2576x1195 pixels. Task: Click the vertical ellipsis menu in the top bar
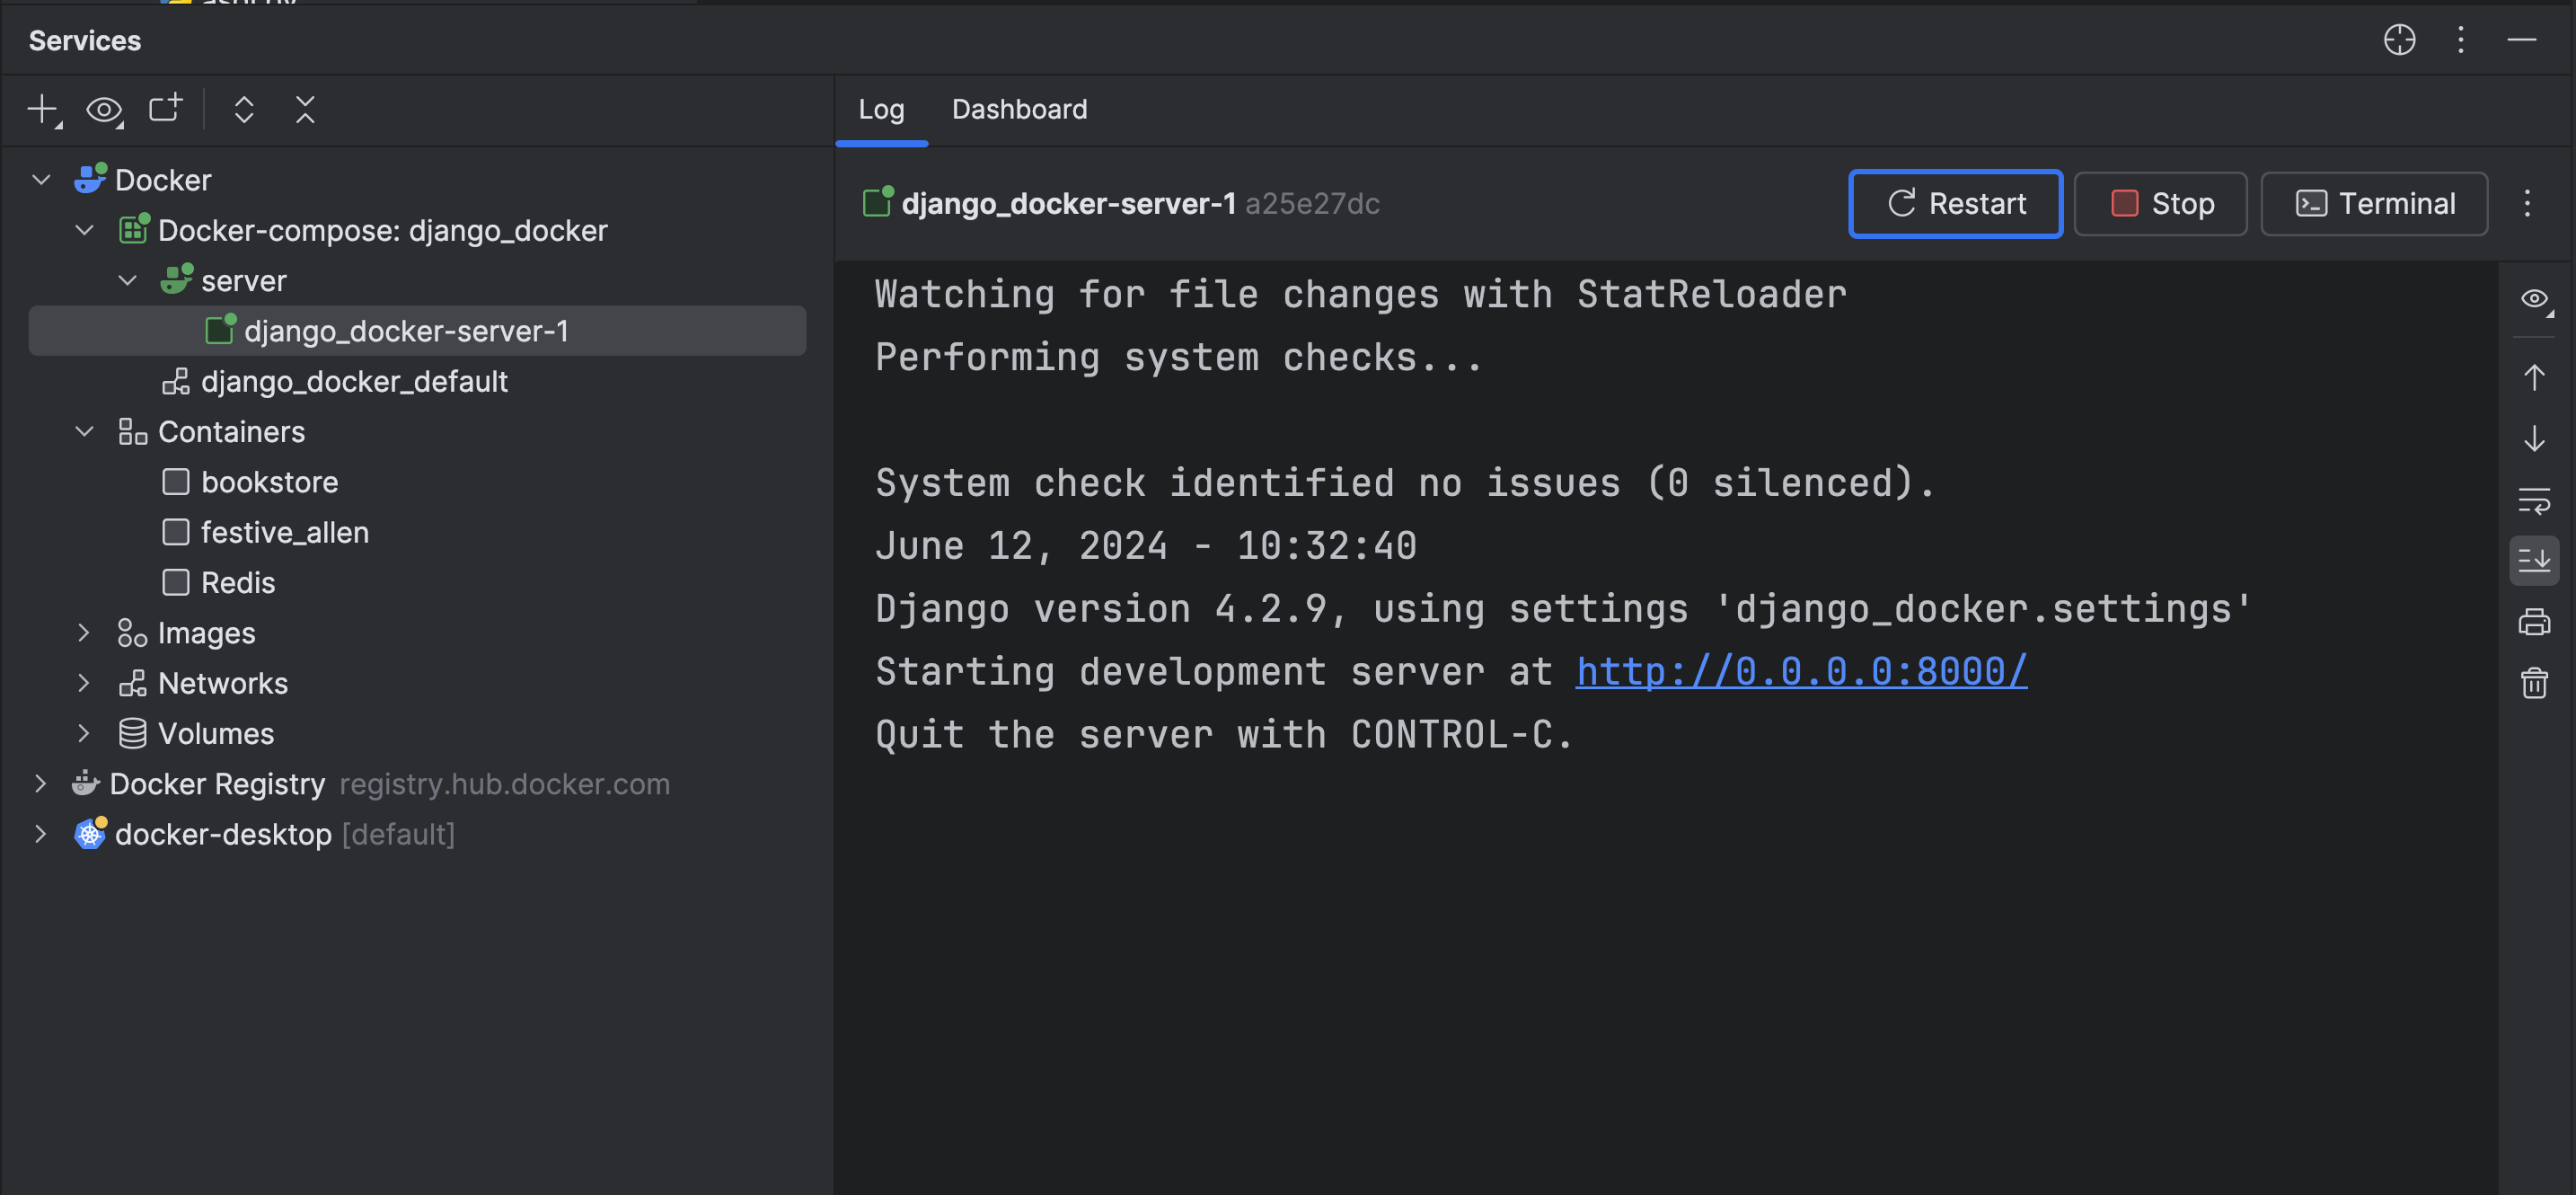(2461, 38)
